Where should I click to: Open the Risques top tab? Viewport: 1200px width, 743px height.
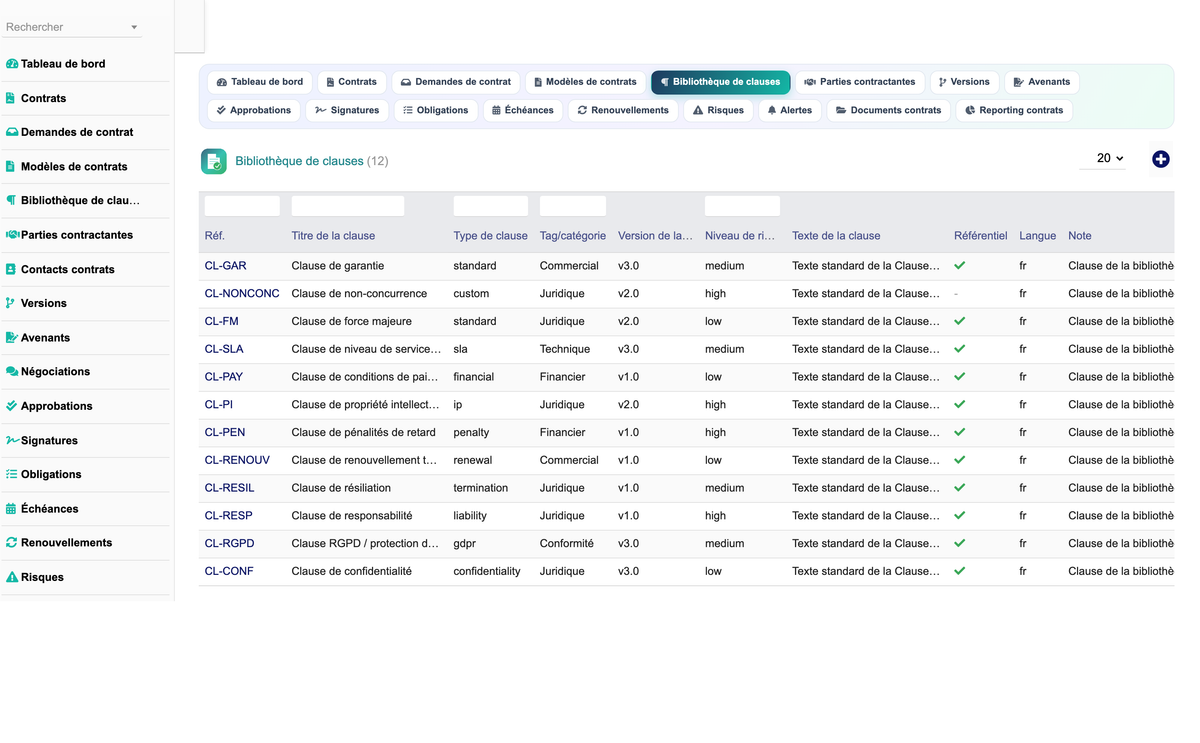click(718, 110)
